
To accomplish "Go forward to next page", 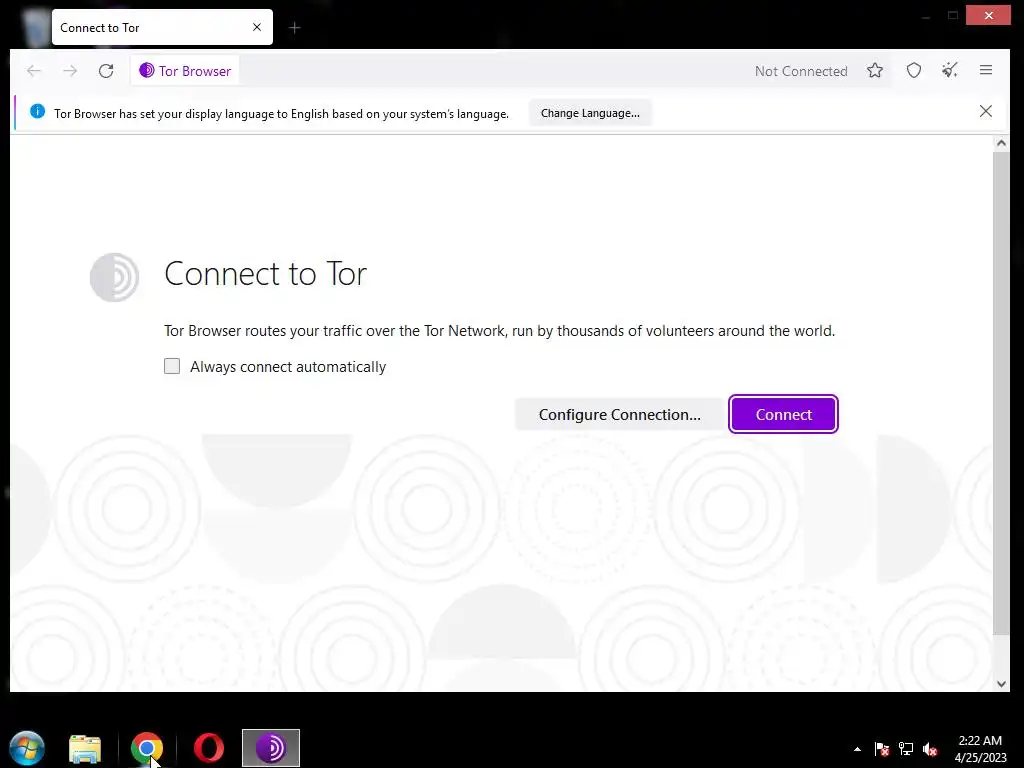I will [x=70, y=71].
